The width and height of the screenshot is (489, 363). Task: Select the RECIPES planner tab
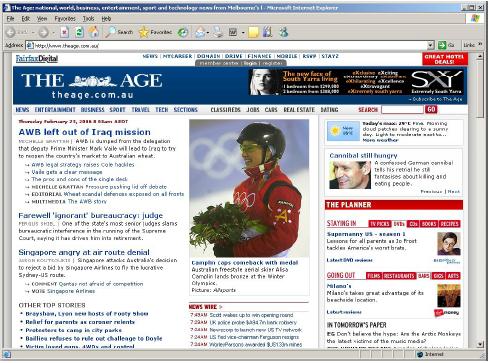click(x=449, y=224)
